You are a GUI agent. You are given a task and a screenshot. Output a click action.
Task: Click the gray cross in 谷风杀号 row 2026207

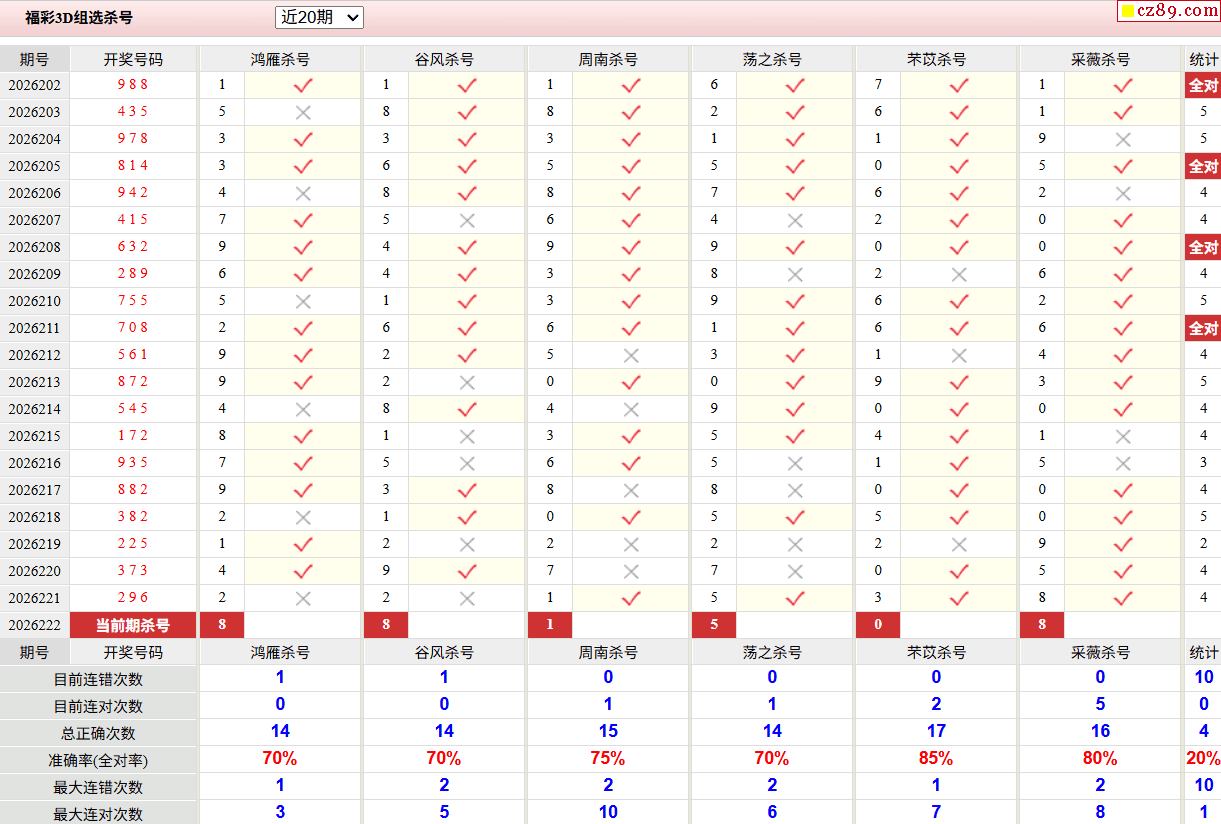pyautogui.click(x=467, y=221)
